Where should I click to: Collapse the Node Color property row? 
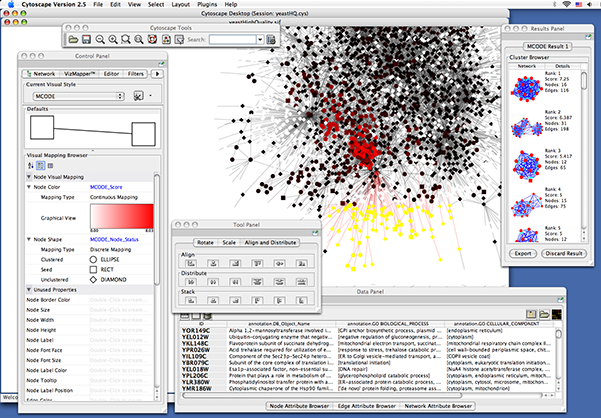tap(29, 187)
